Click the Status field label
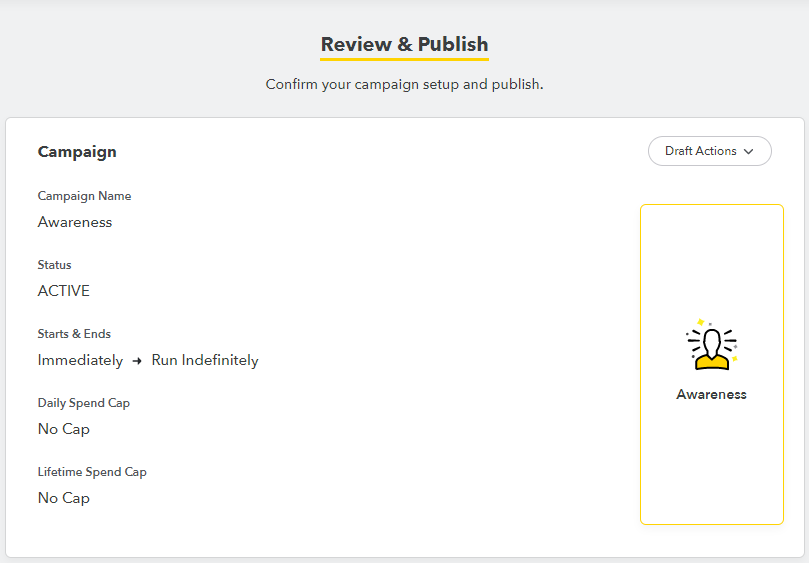The image size is (809, 563). (54, 265)
